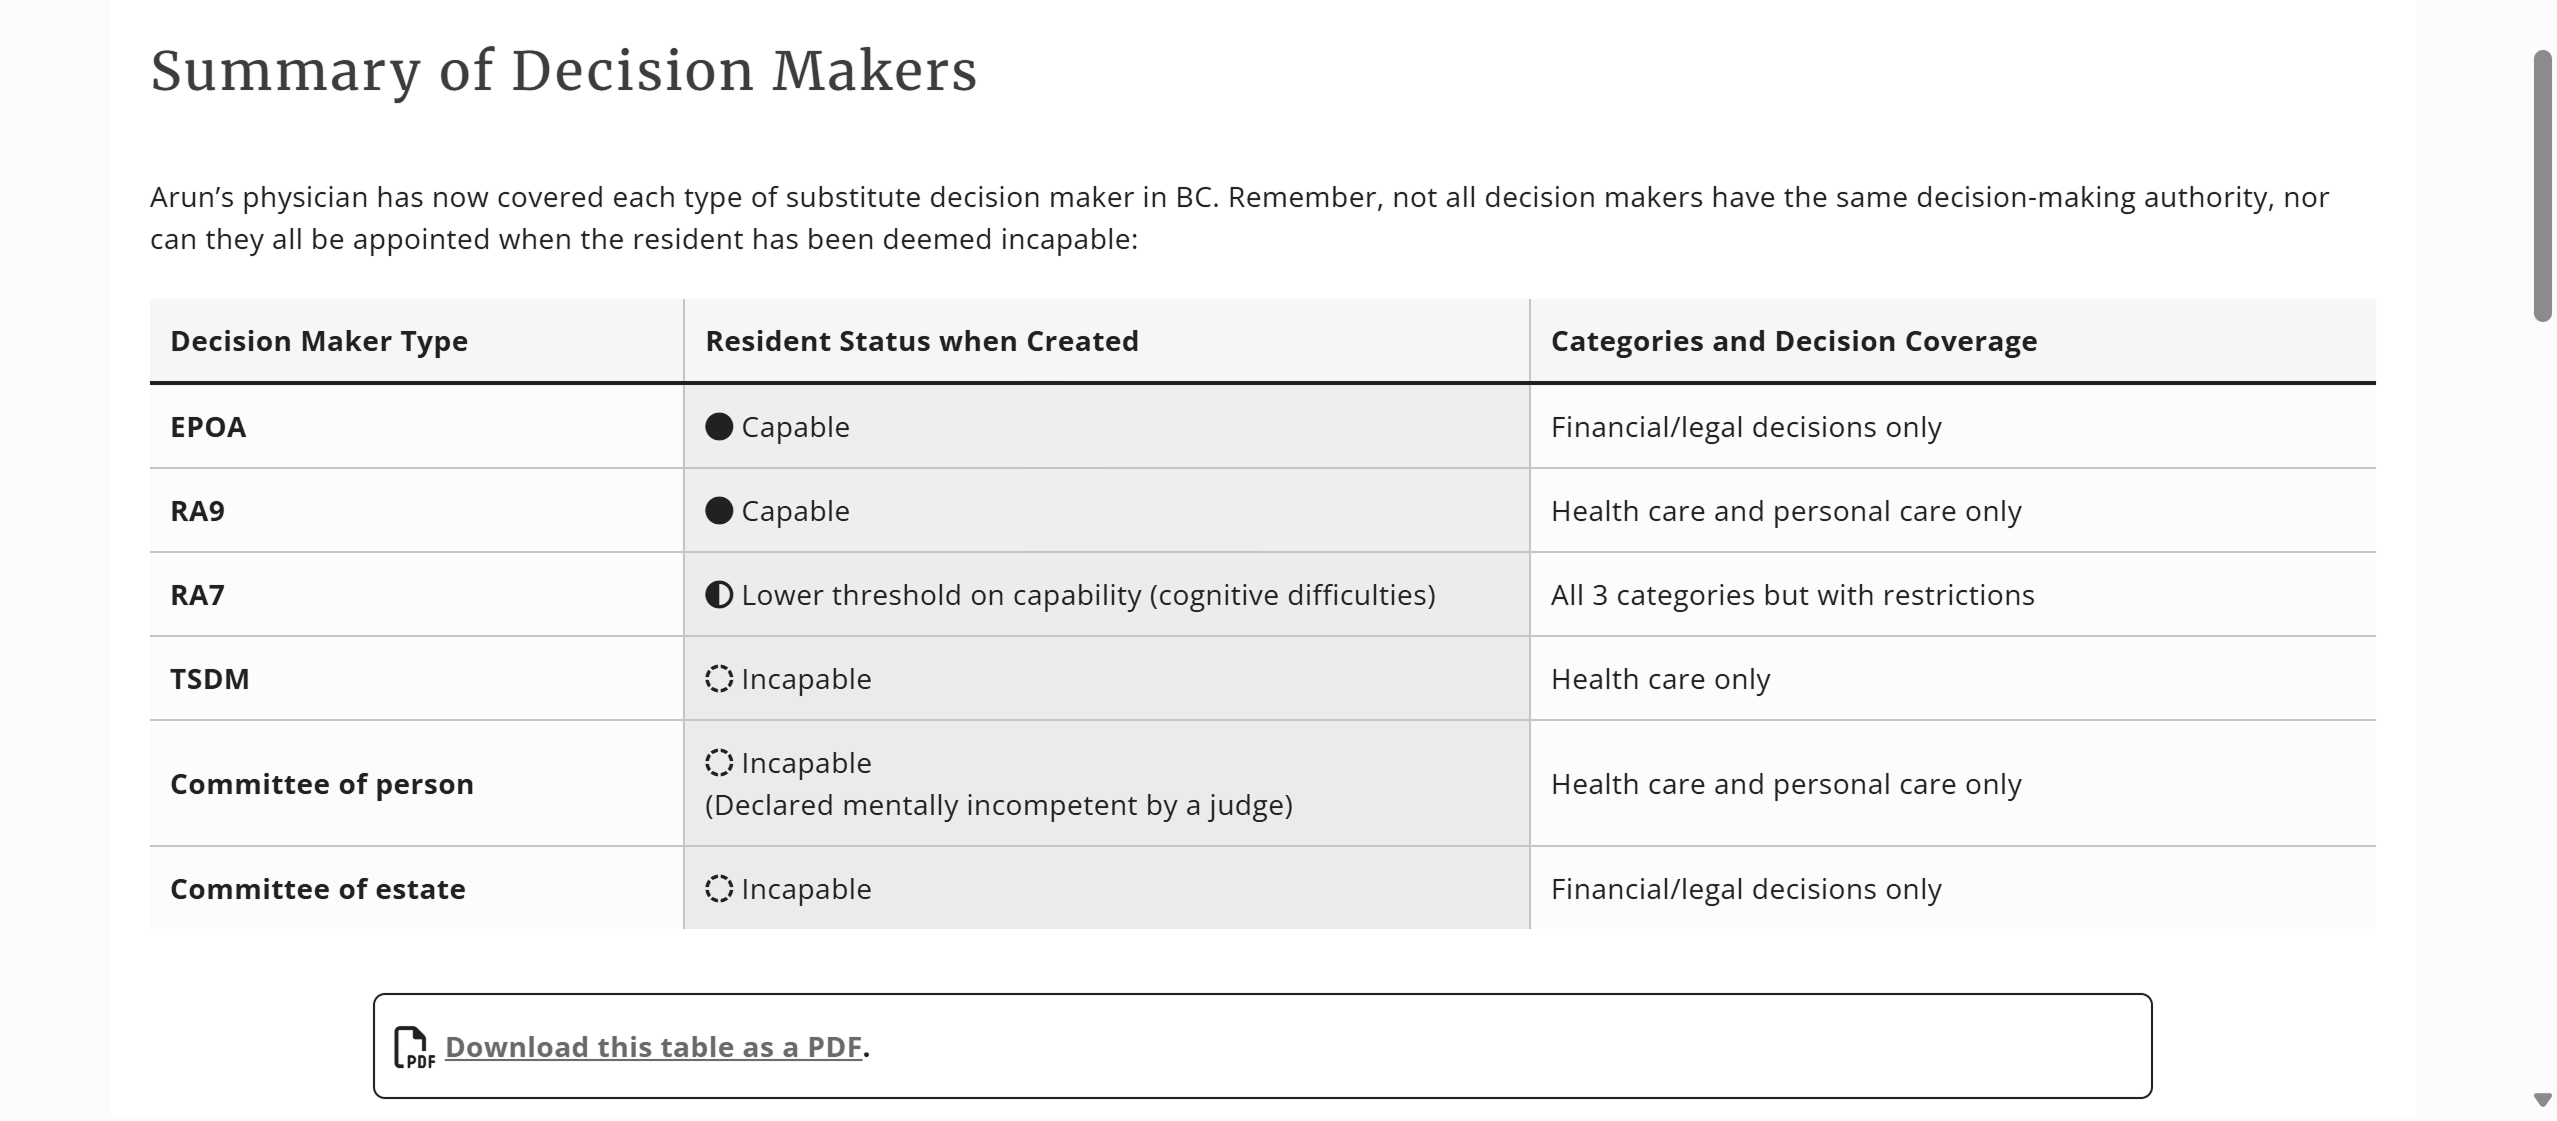
Task: Click the filled circle icon in EPOA row
Action: tap(719, 427)
